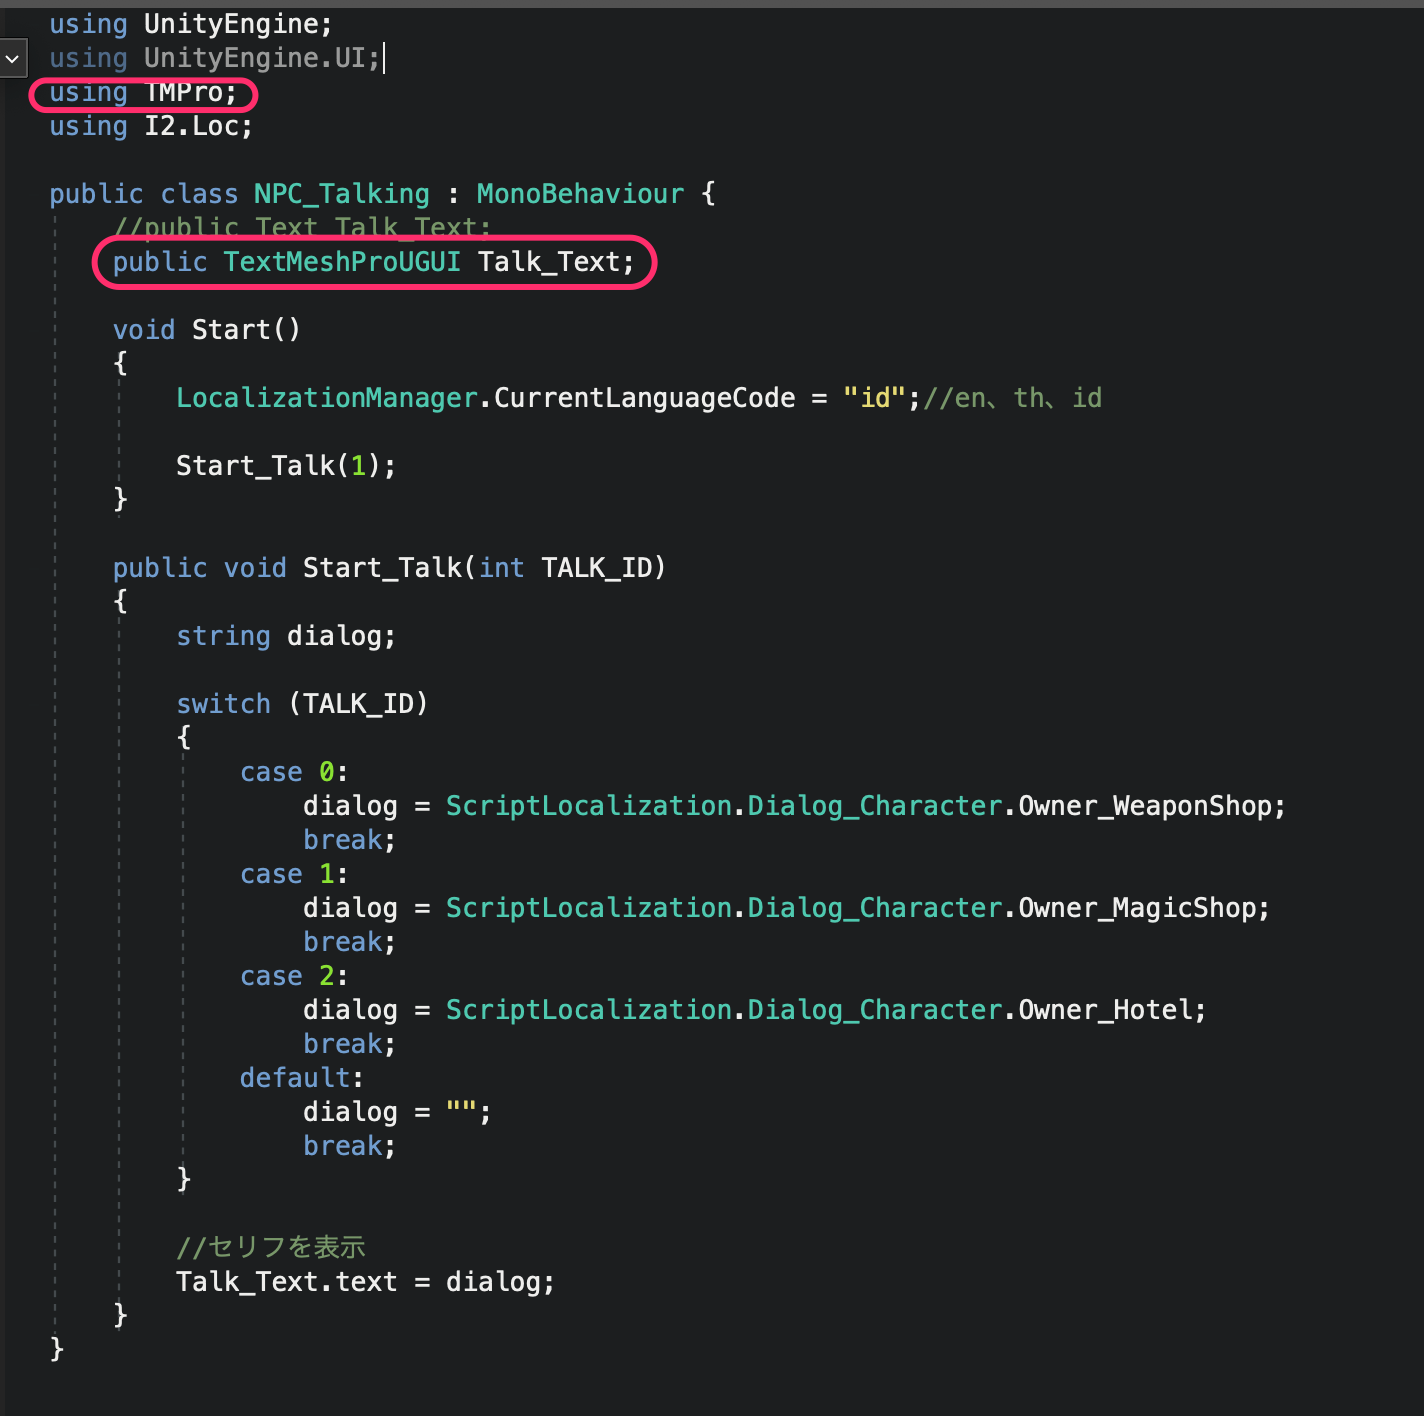Collapse the using directives fold chevron
Viewport: 1424px width, 1416px height.
point(13,59)
